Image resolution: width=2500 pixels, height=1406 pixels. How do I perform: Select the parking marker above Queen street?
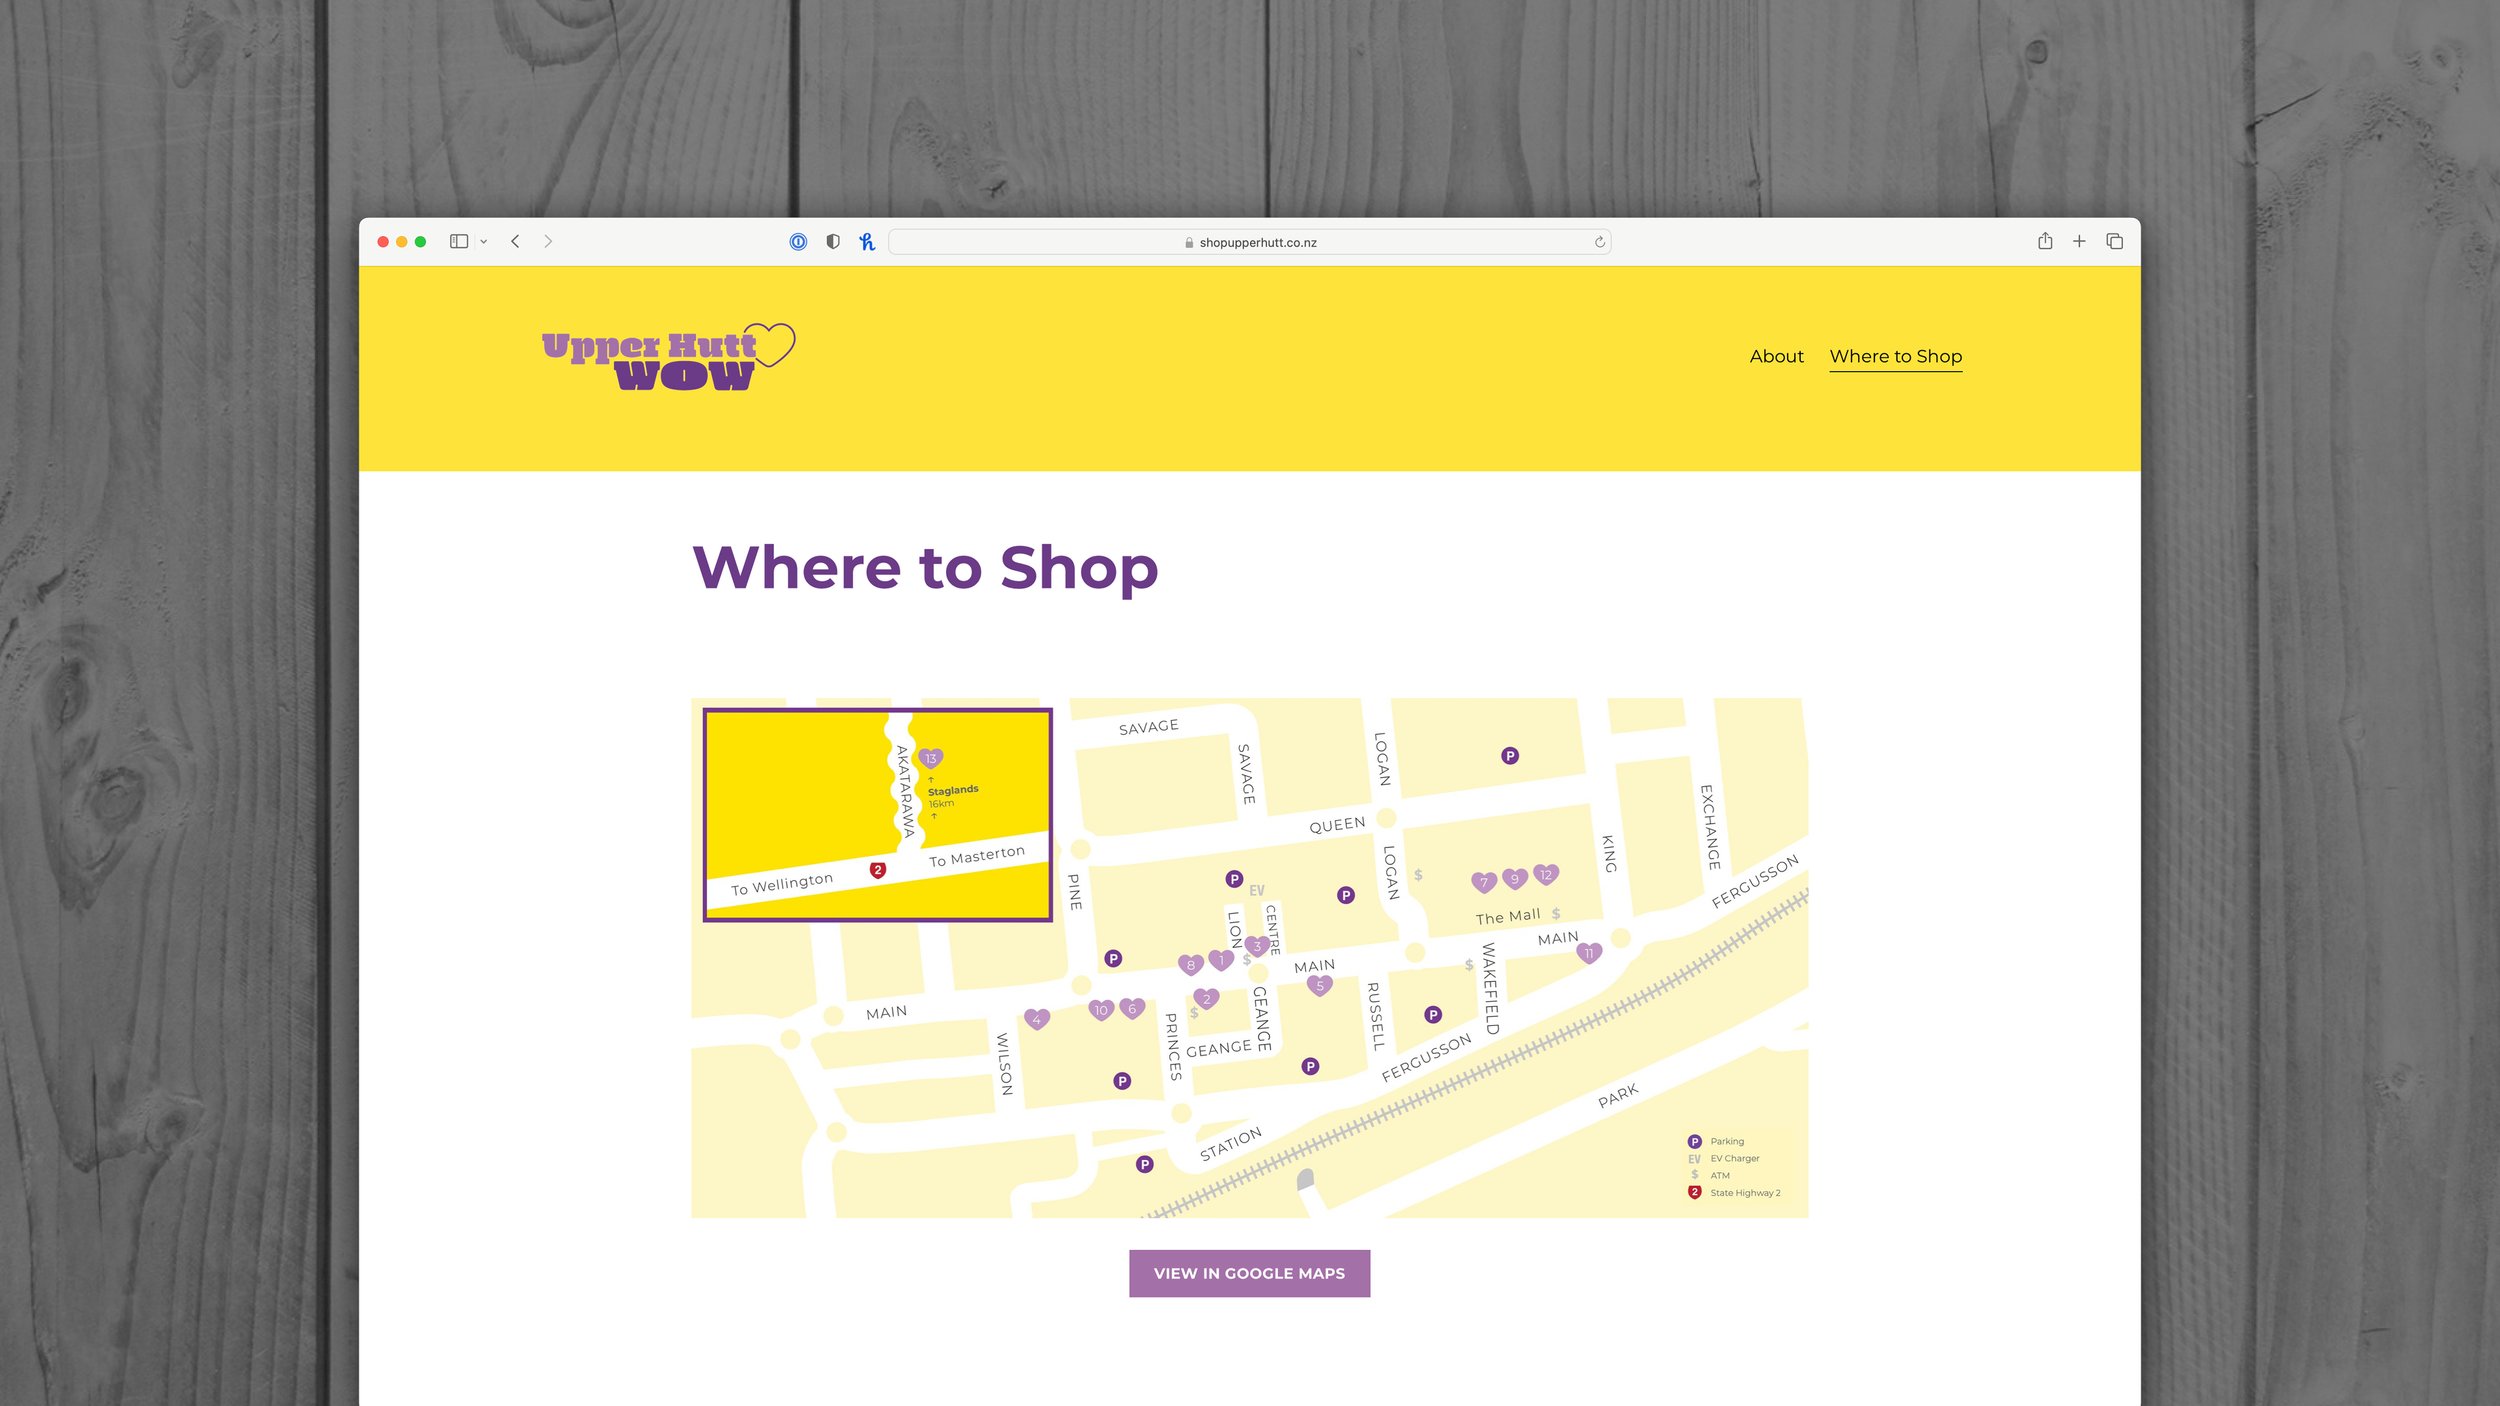1509,756
